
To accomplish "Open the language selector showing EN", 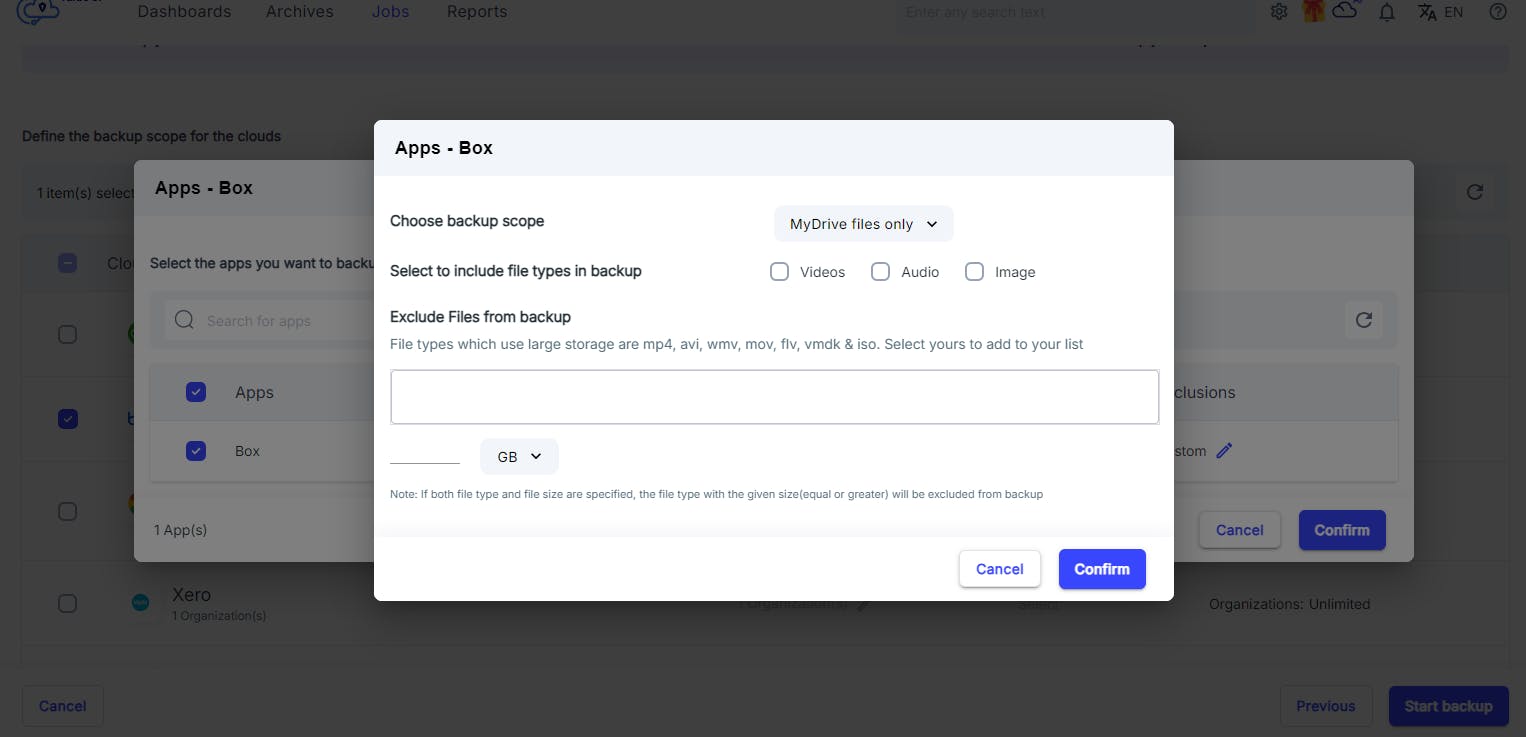I will click(x=1441, y=12).
